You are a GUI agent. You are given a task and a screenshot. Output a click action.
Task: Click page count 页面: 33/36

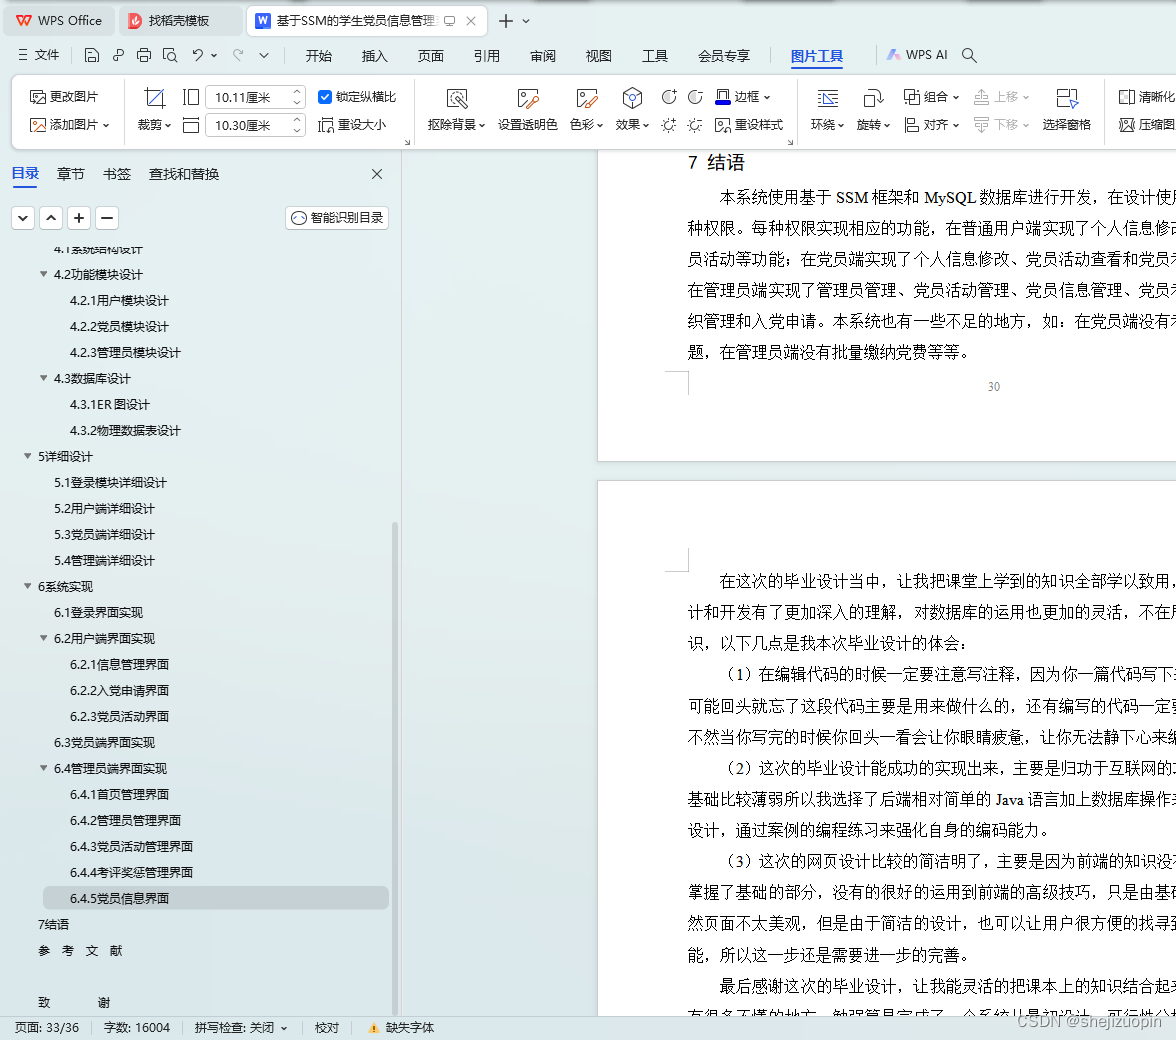click(46, 1027)
